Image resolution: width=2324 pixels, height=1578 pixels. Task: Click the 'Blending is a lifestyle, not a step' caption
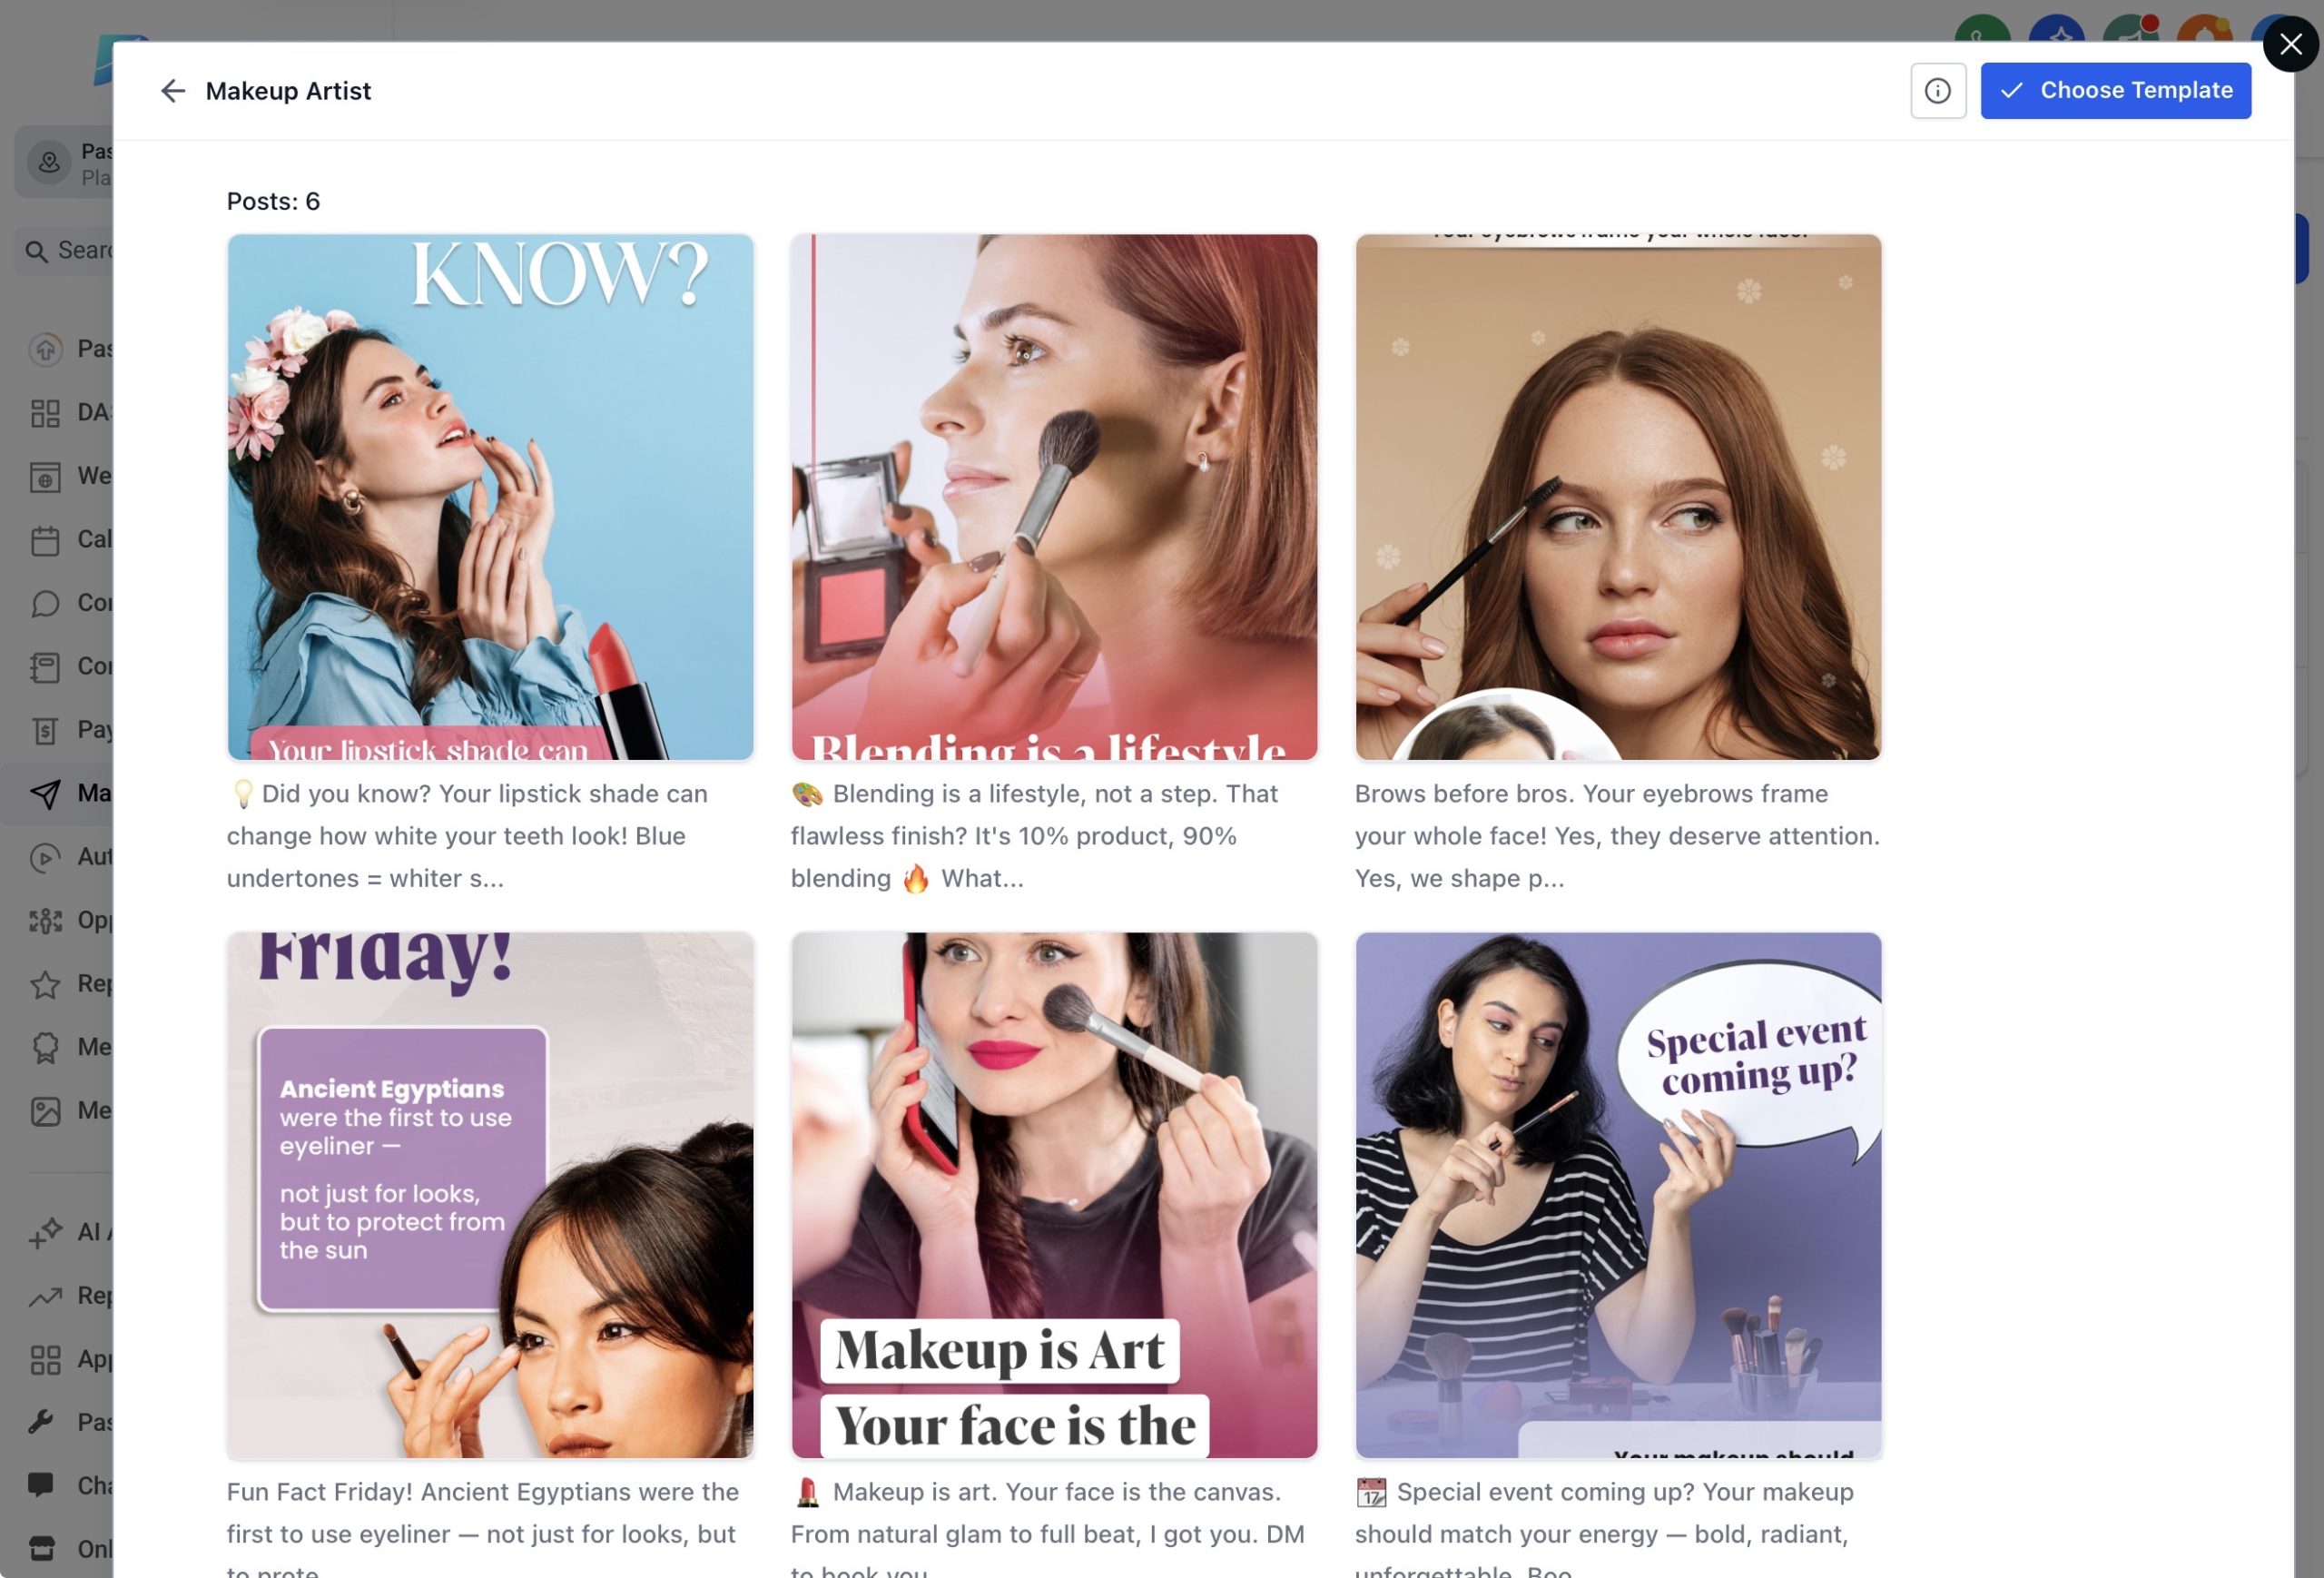click(1034, 836)
